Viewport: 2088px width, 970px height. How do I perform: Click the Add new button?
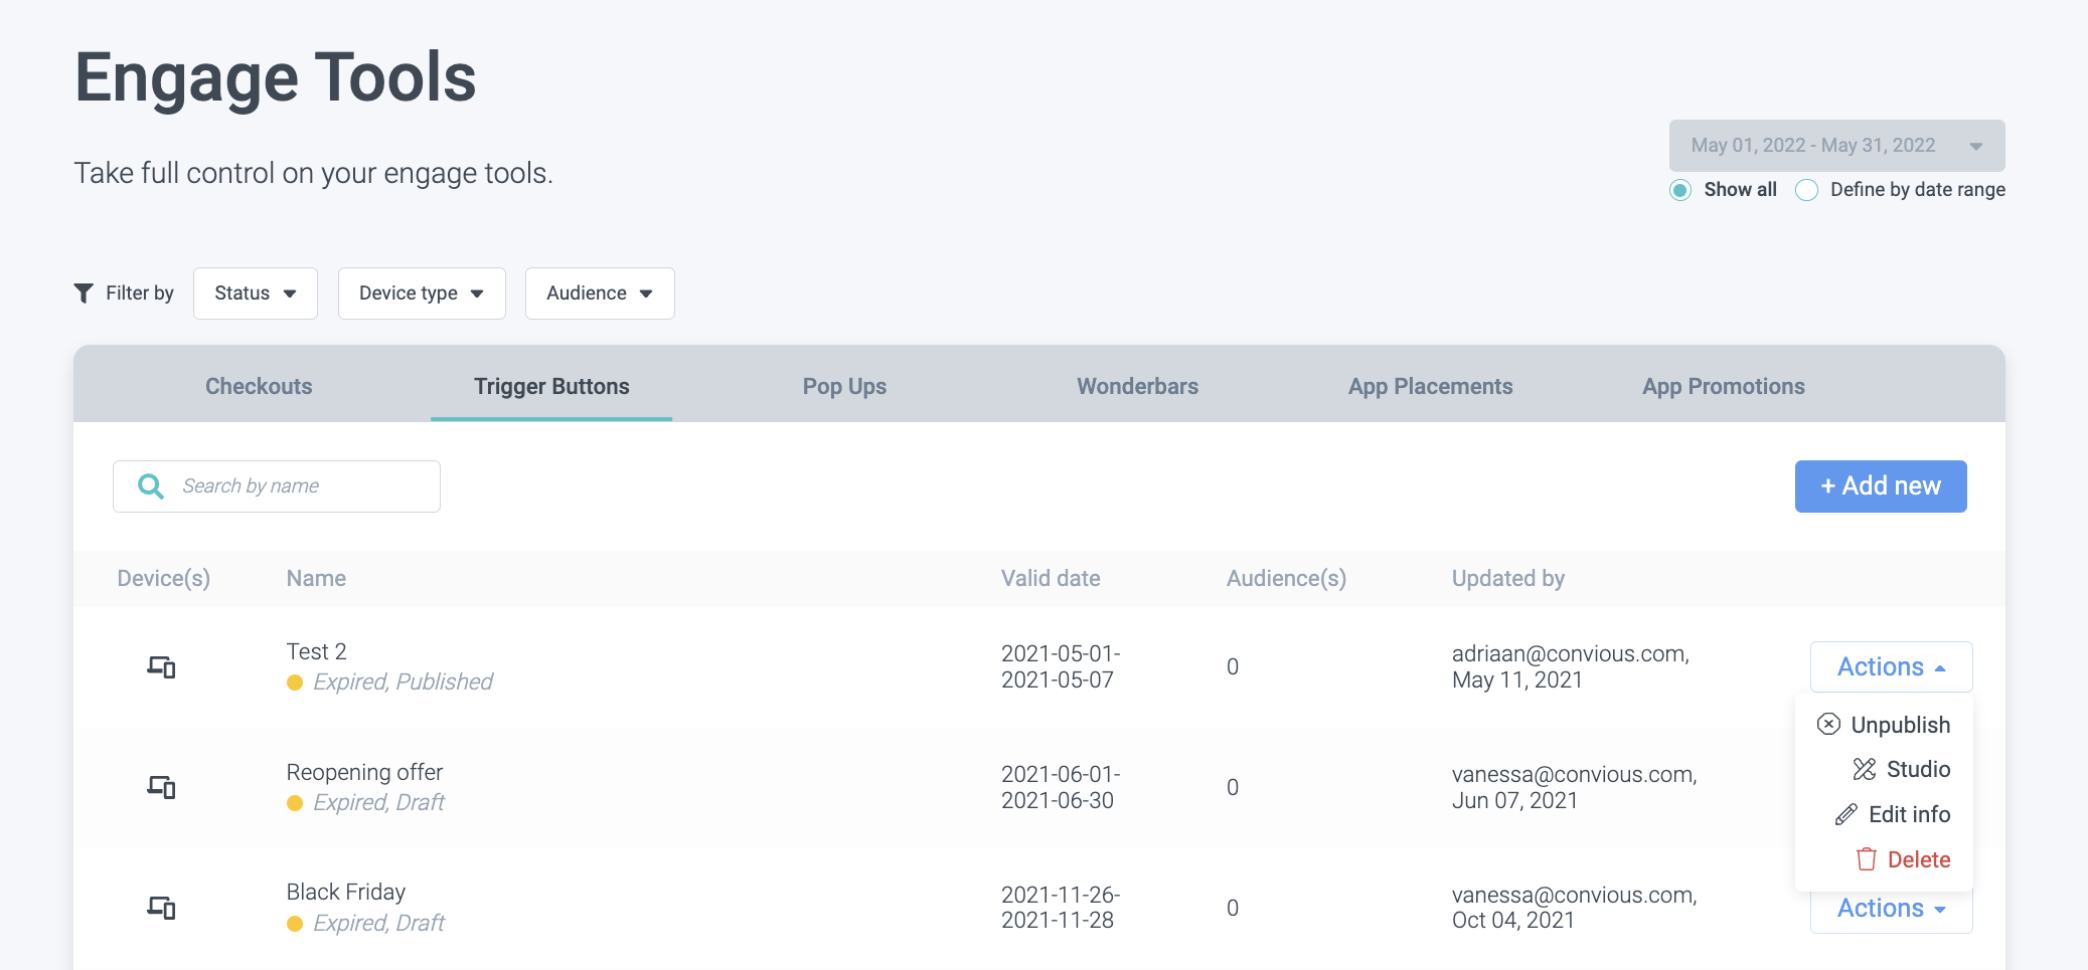click(x=1880, y=486)
